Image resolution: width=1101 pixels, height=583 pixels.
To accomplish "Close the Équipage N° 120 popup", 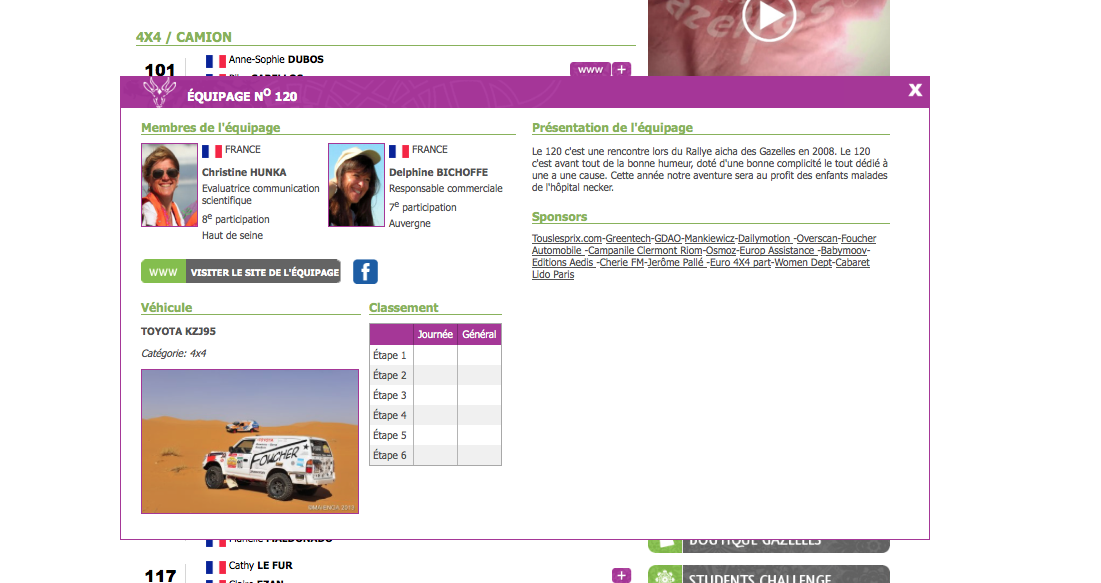I will [915, 90].
